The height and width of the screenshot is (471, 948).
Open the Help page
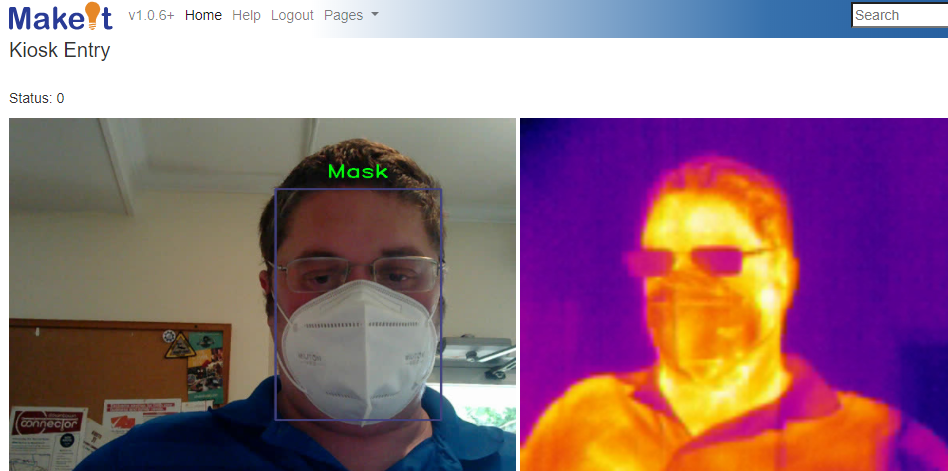point(246,15)
